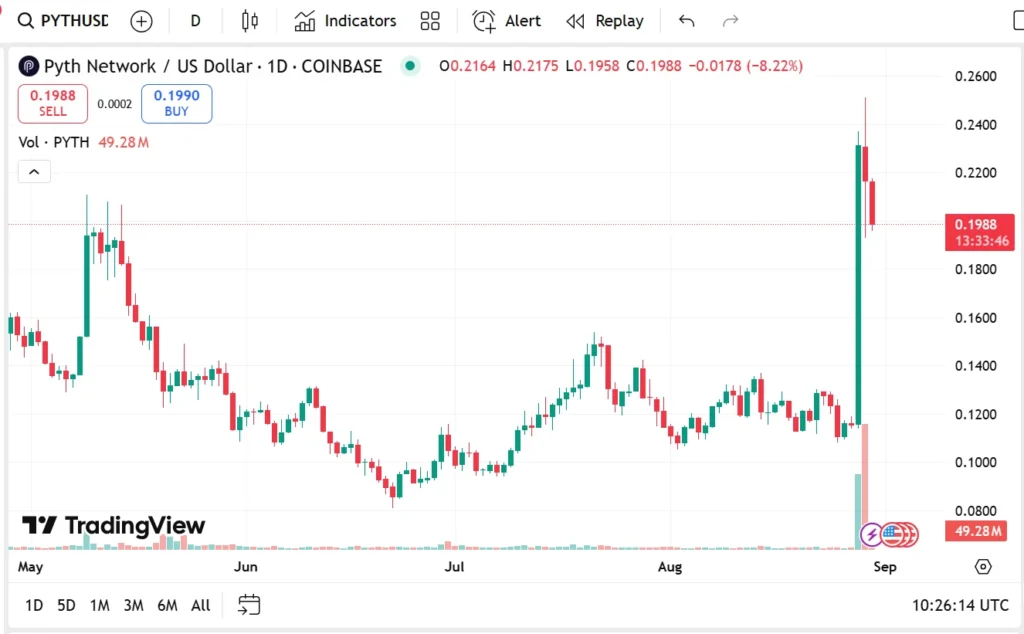Click the green market status dot
The width and height of the screenshot is (1024, 634).
coord(410,65)
